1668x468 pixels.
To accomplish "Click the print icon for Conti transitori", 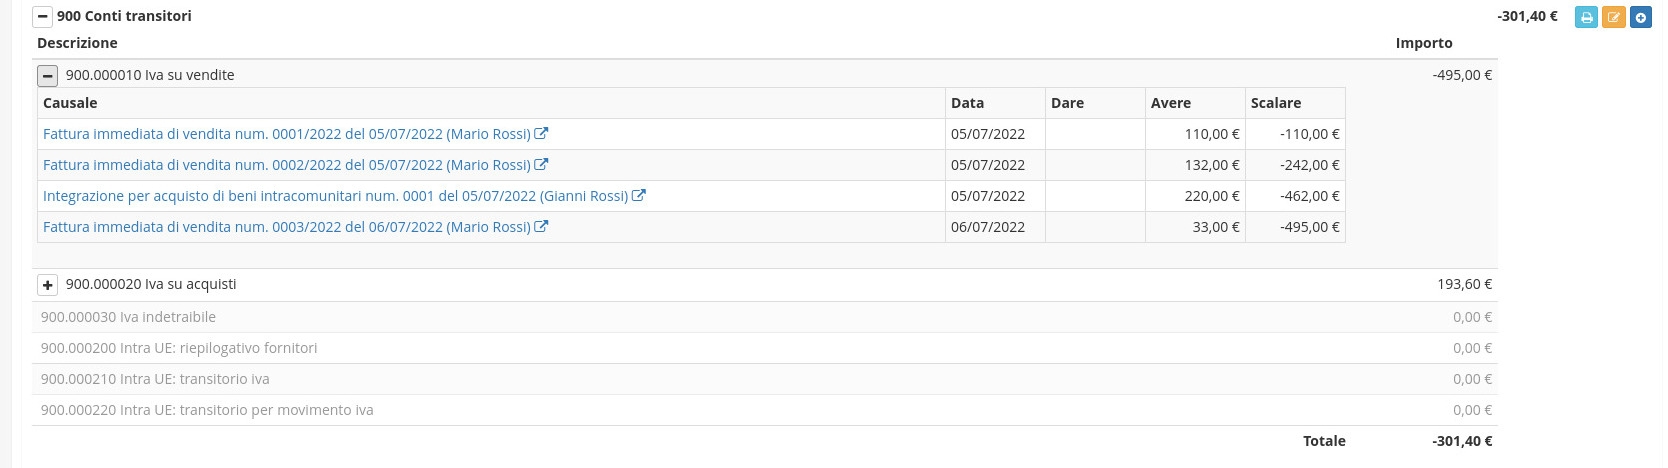I will 1586,17.
